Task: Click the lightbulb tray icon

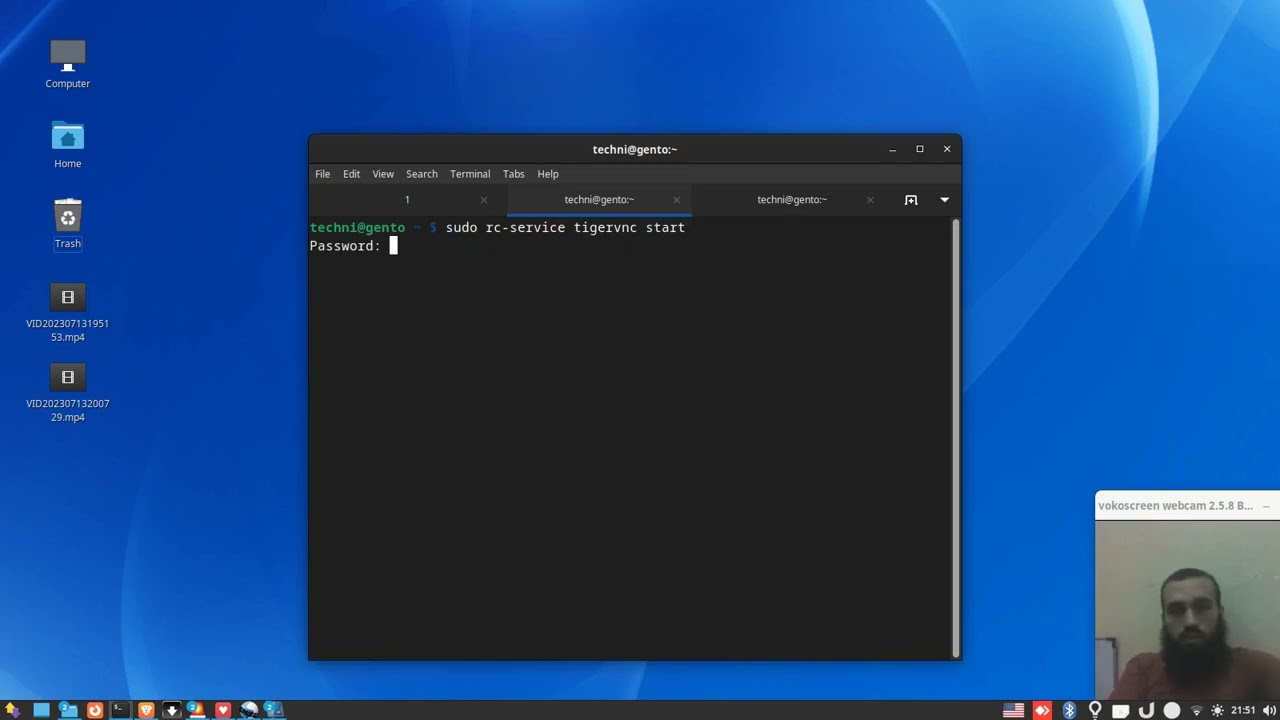Action: [1095, 711]
